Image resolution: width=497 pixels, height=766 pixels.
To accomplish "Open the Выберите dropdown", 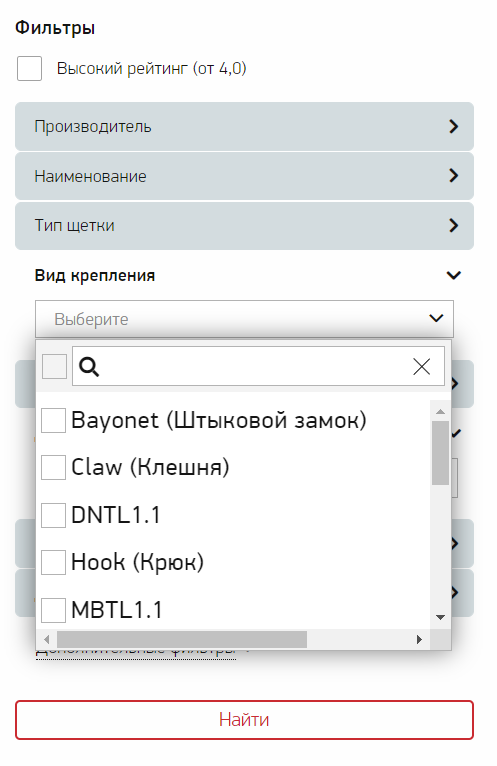I will pos(244,319).
